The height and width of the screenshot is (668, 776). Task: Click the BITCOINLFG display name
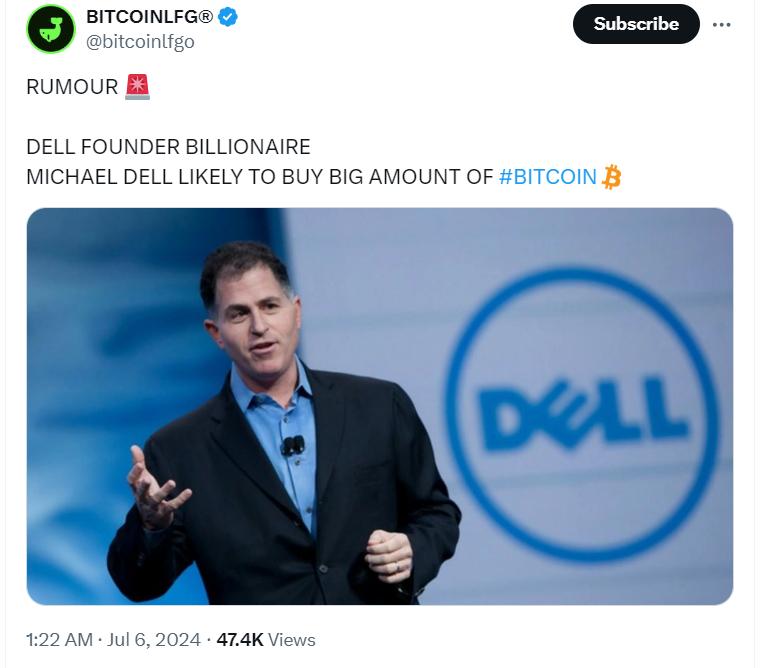(x=143, y=17)
